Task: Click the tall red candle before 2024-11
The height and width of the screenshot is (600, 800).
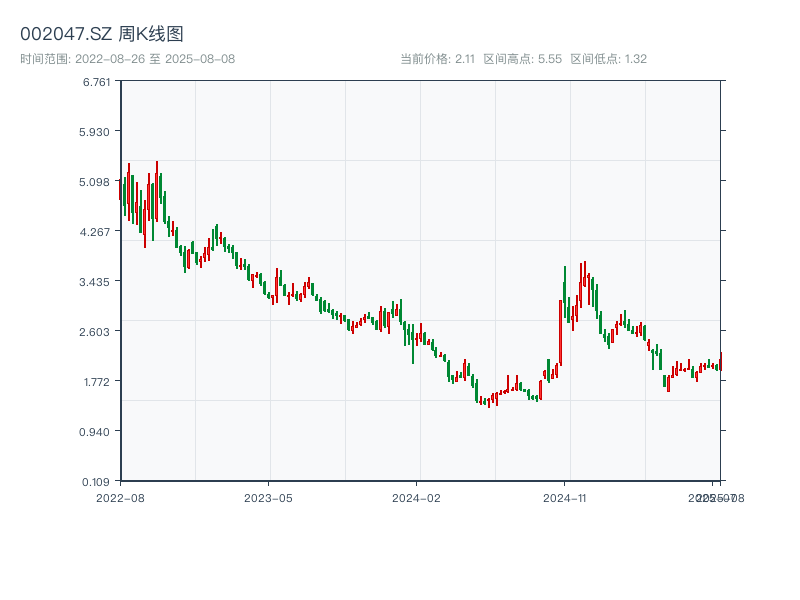Action: pyautogui.click(x=560, y=332)
